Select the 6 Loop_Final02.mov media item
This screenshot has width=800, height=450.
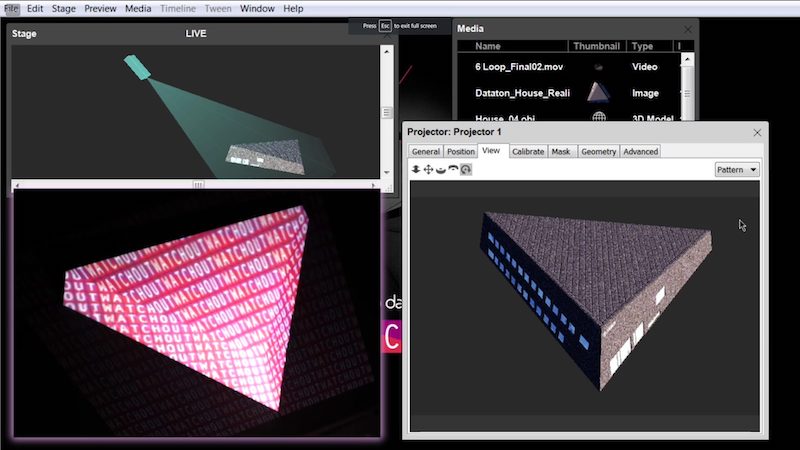point(517,66)
